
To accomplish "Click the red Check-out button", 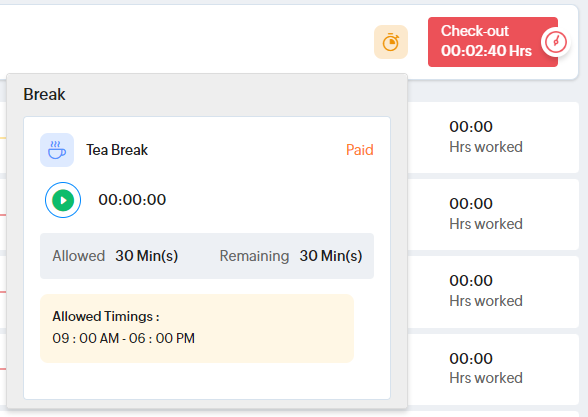I will pos(493,42).
